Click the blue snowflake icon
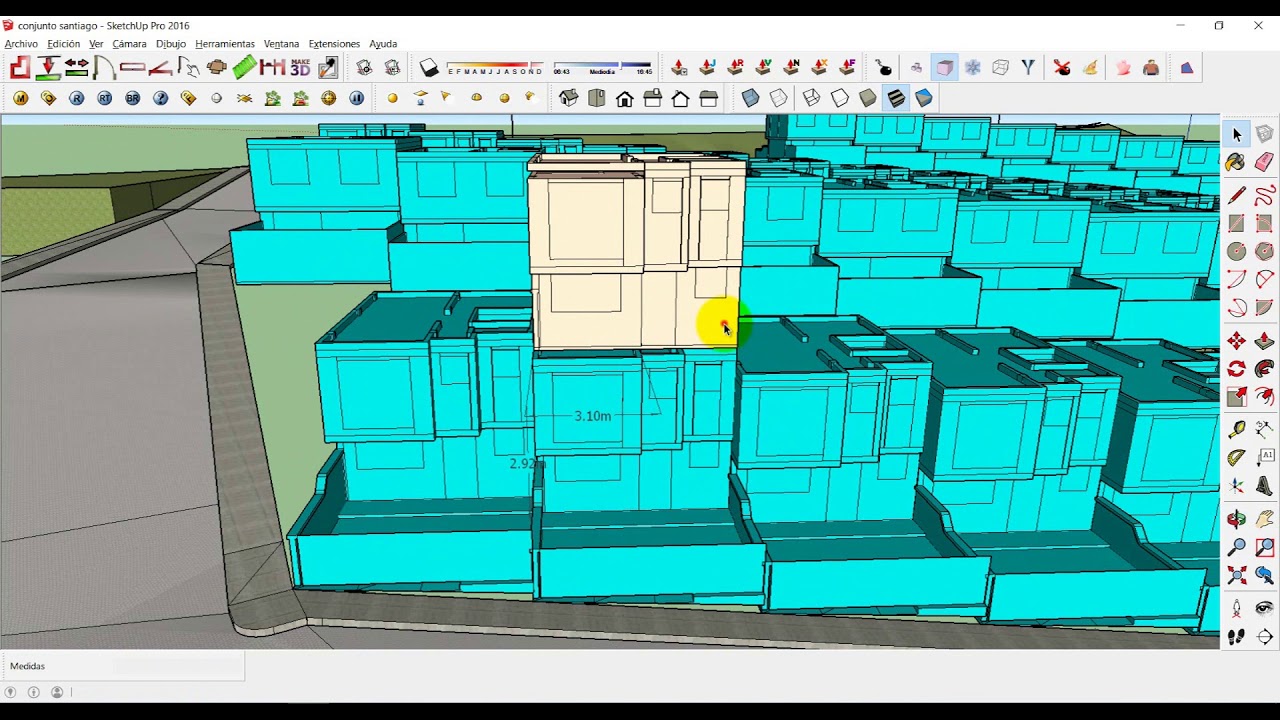This screenshot has width=1280, height=720. click(973, 67)
